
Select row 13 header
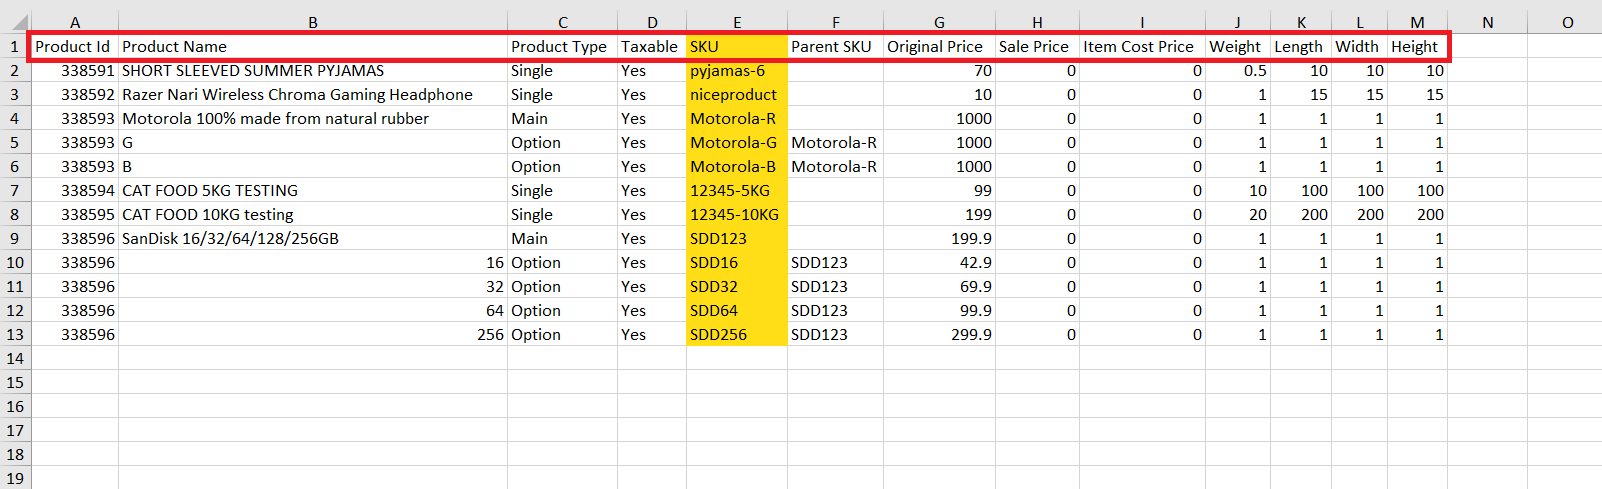15,334
